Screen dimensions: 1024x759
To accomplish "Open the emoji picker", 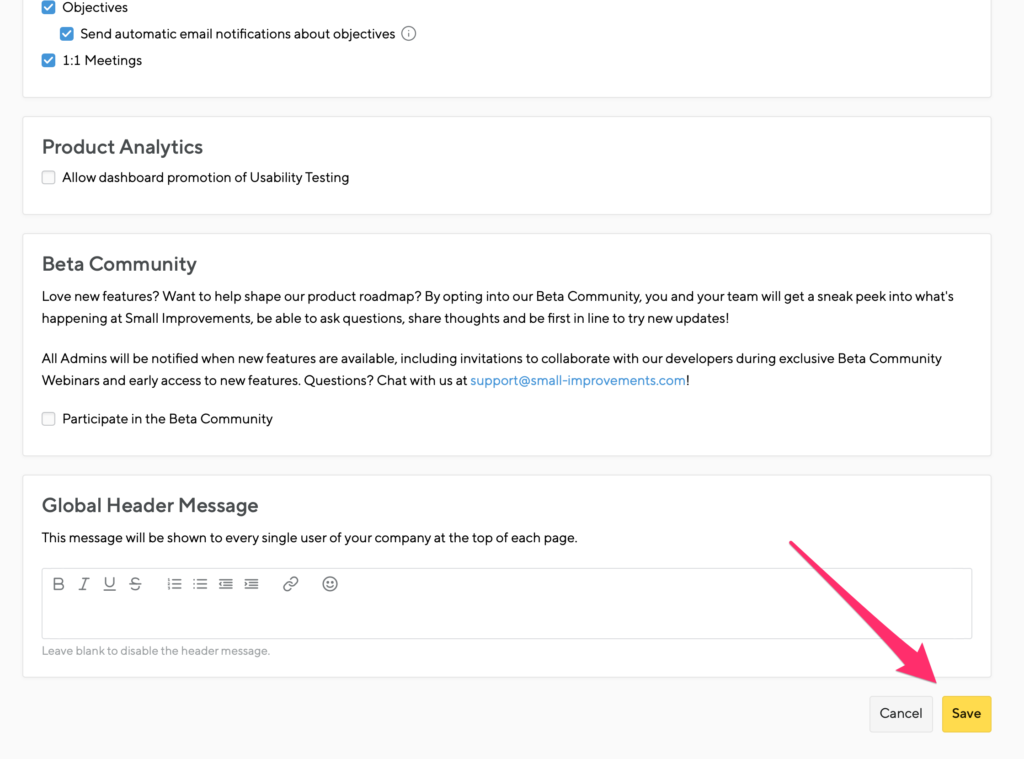I will pyautogui.click(x=330, y=584).
